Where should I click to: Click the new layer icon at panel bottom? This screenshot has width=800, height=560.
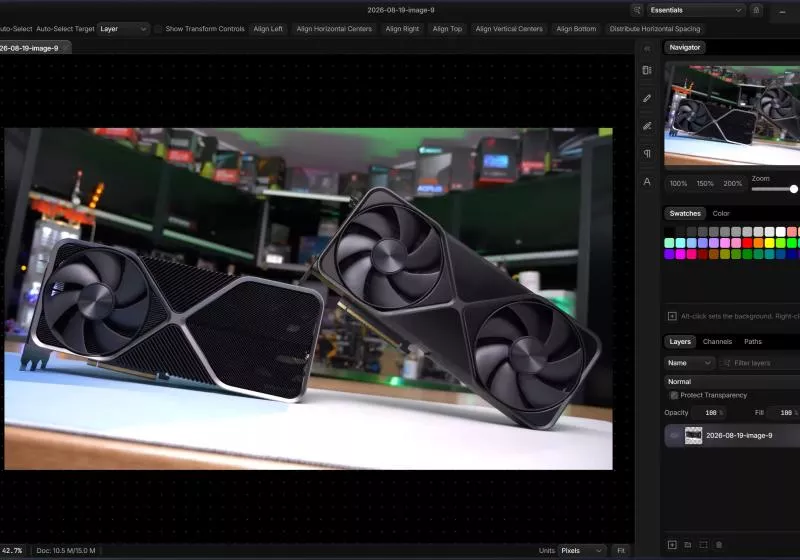[672, 545]
